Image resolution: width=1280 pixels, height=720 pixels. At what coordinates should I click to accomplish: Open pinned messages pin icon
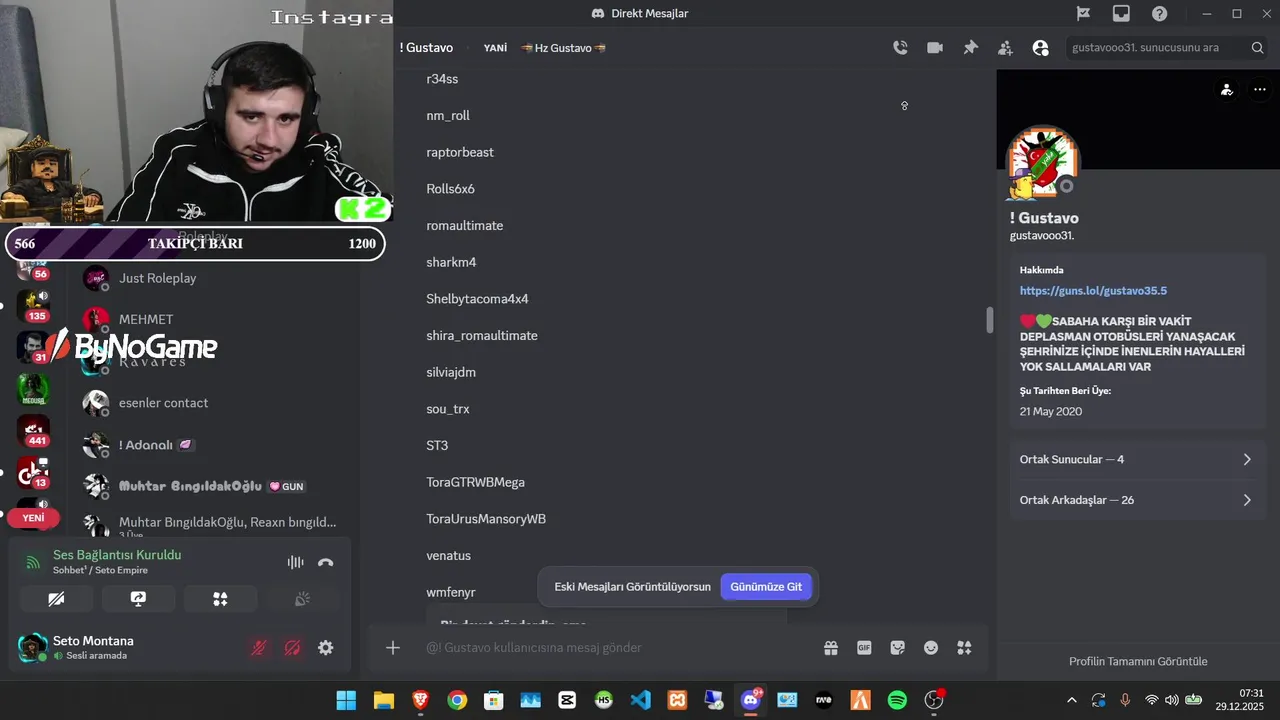(970, 47)
